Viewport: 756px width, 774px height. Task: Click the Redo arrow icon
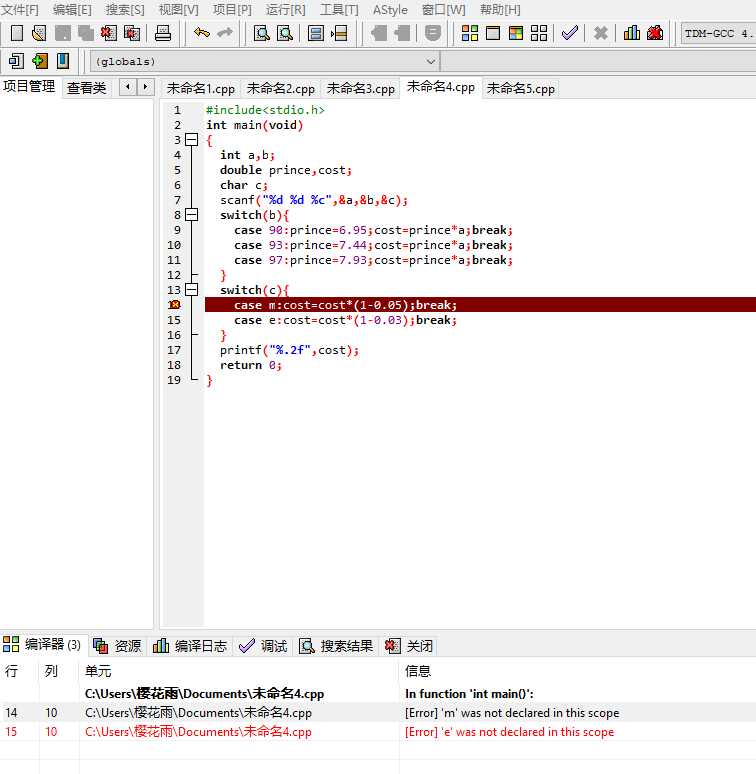225,33
